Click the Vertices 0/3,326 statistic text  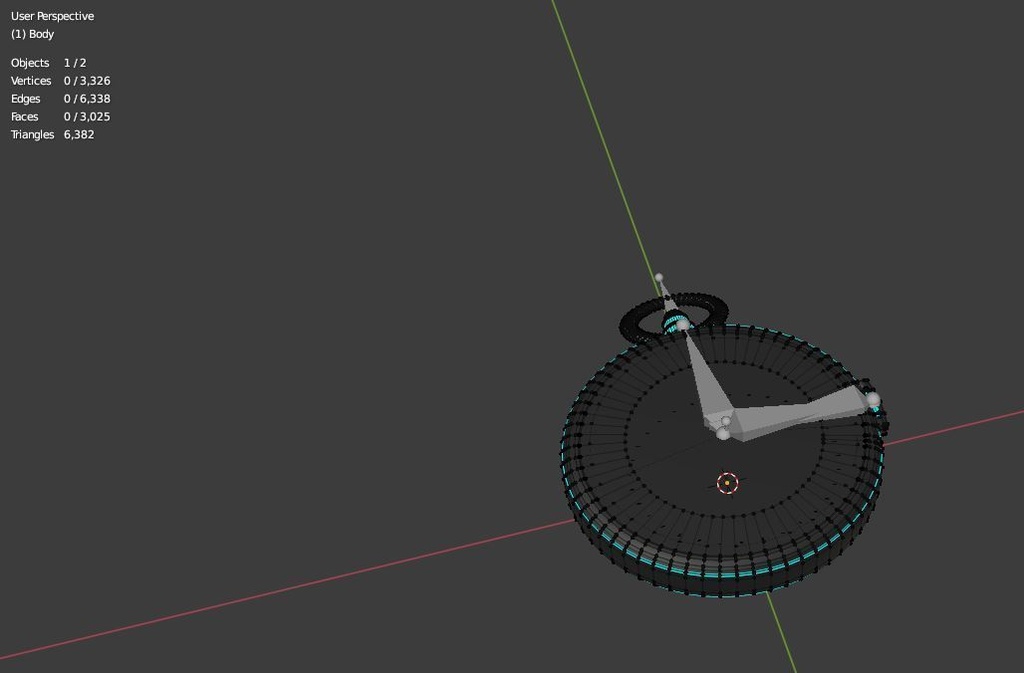coord(60,80)
